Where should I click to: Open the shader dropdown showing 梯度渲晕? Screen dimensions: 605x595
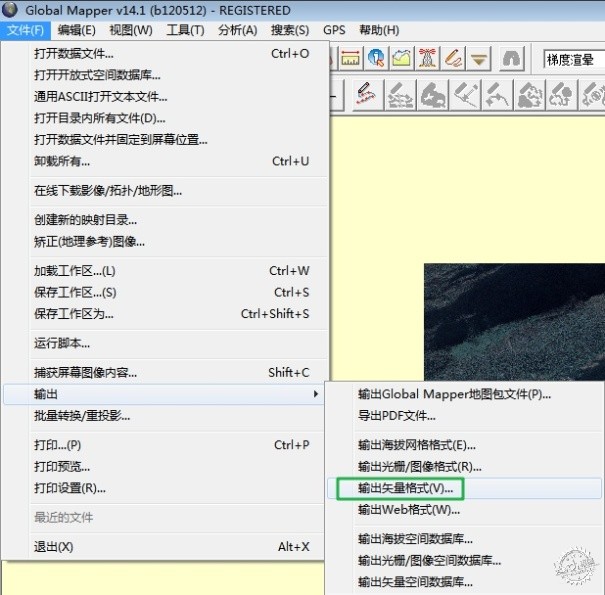click(x=574, y=59)
